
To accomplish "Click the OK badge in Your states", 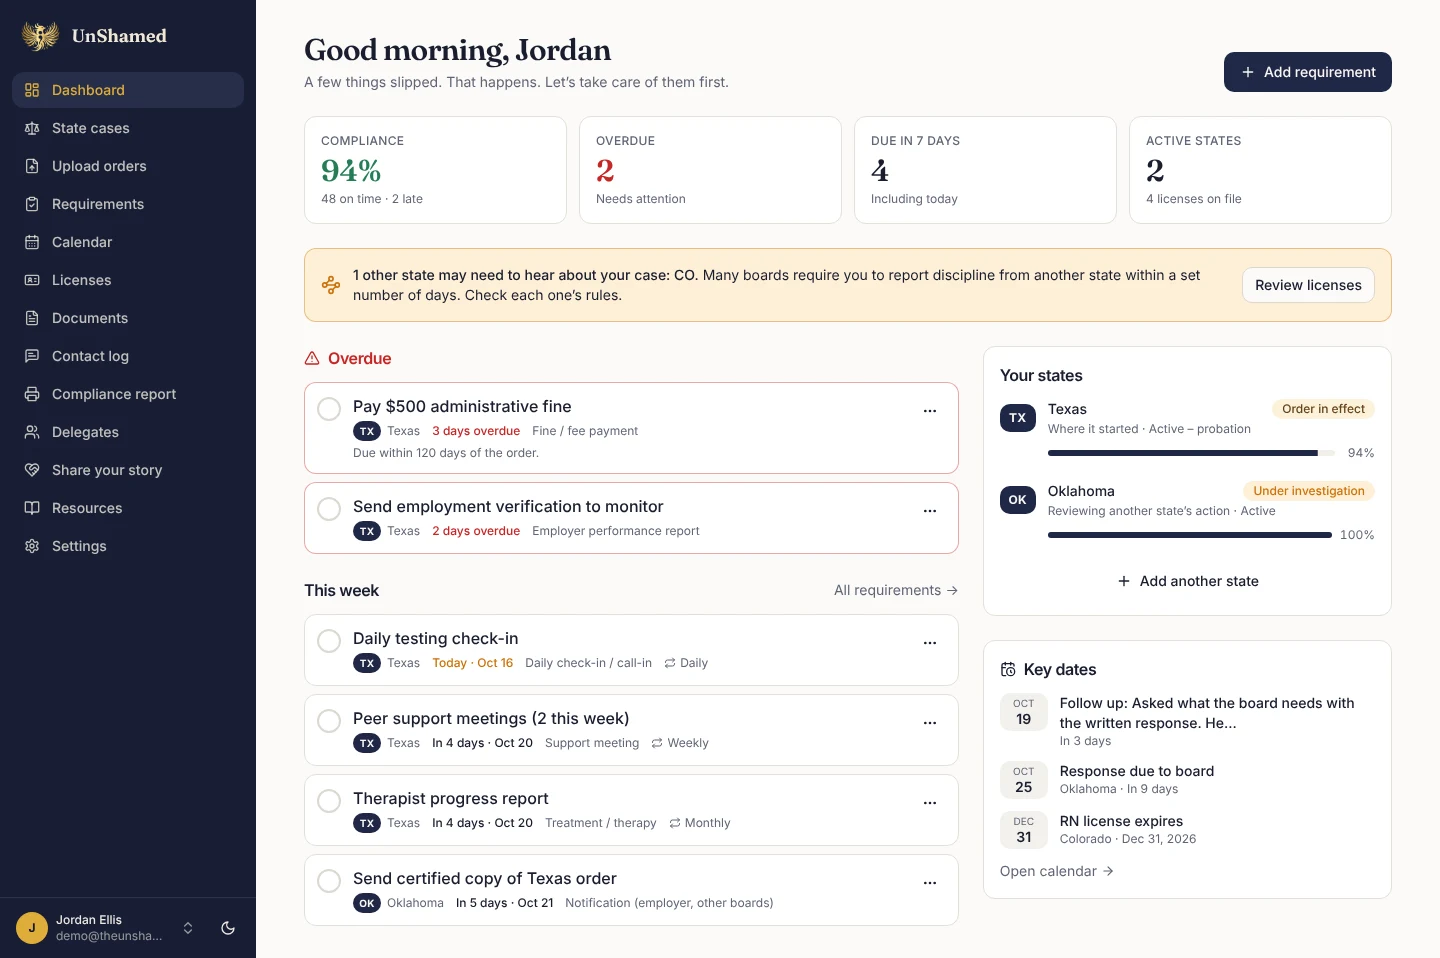I will (1018, 500).
